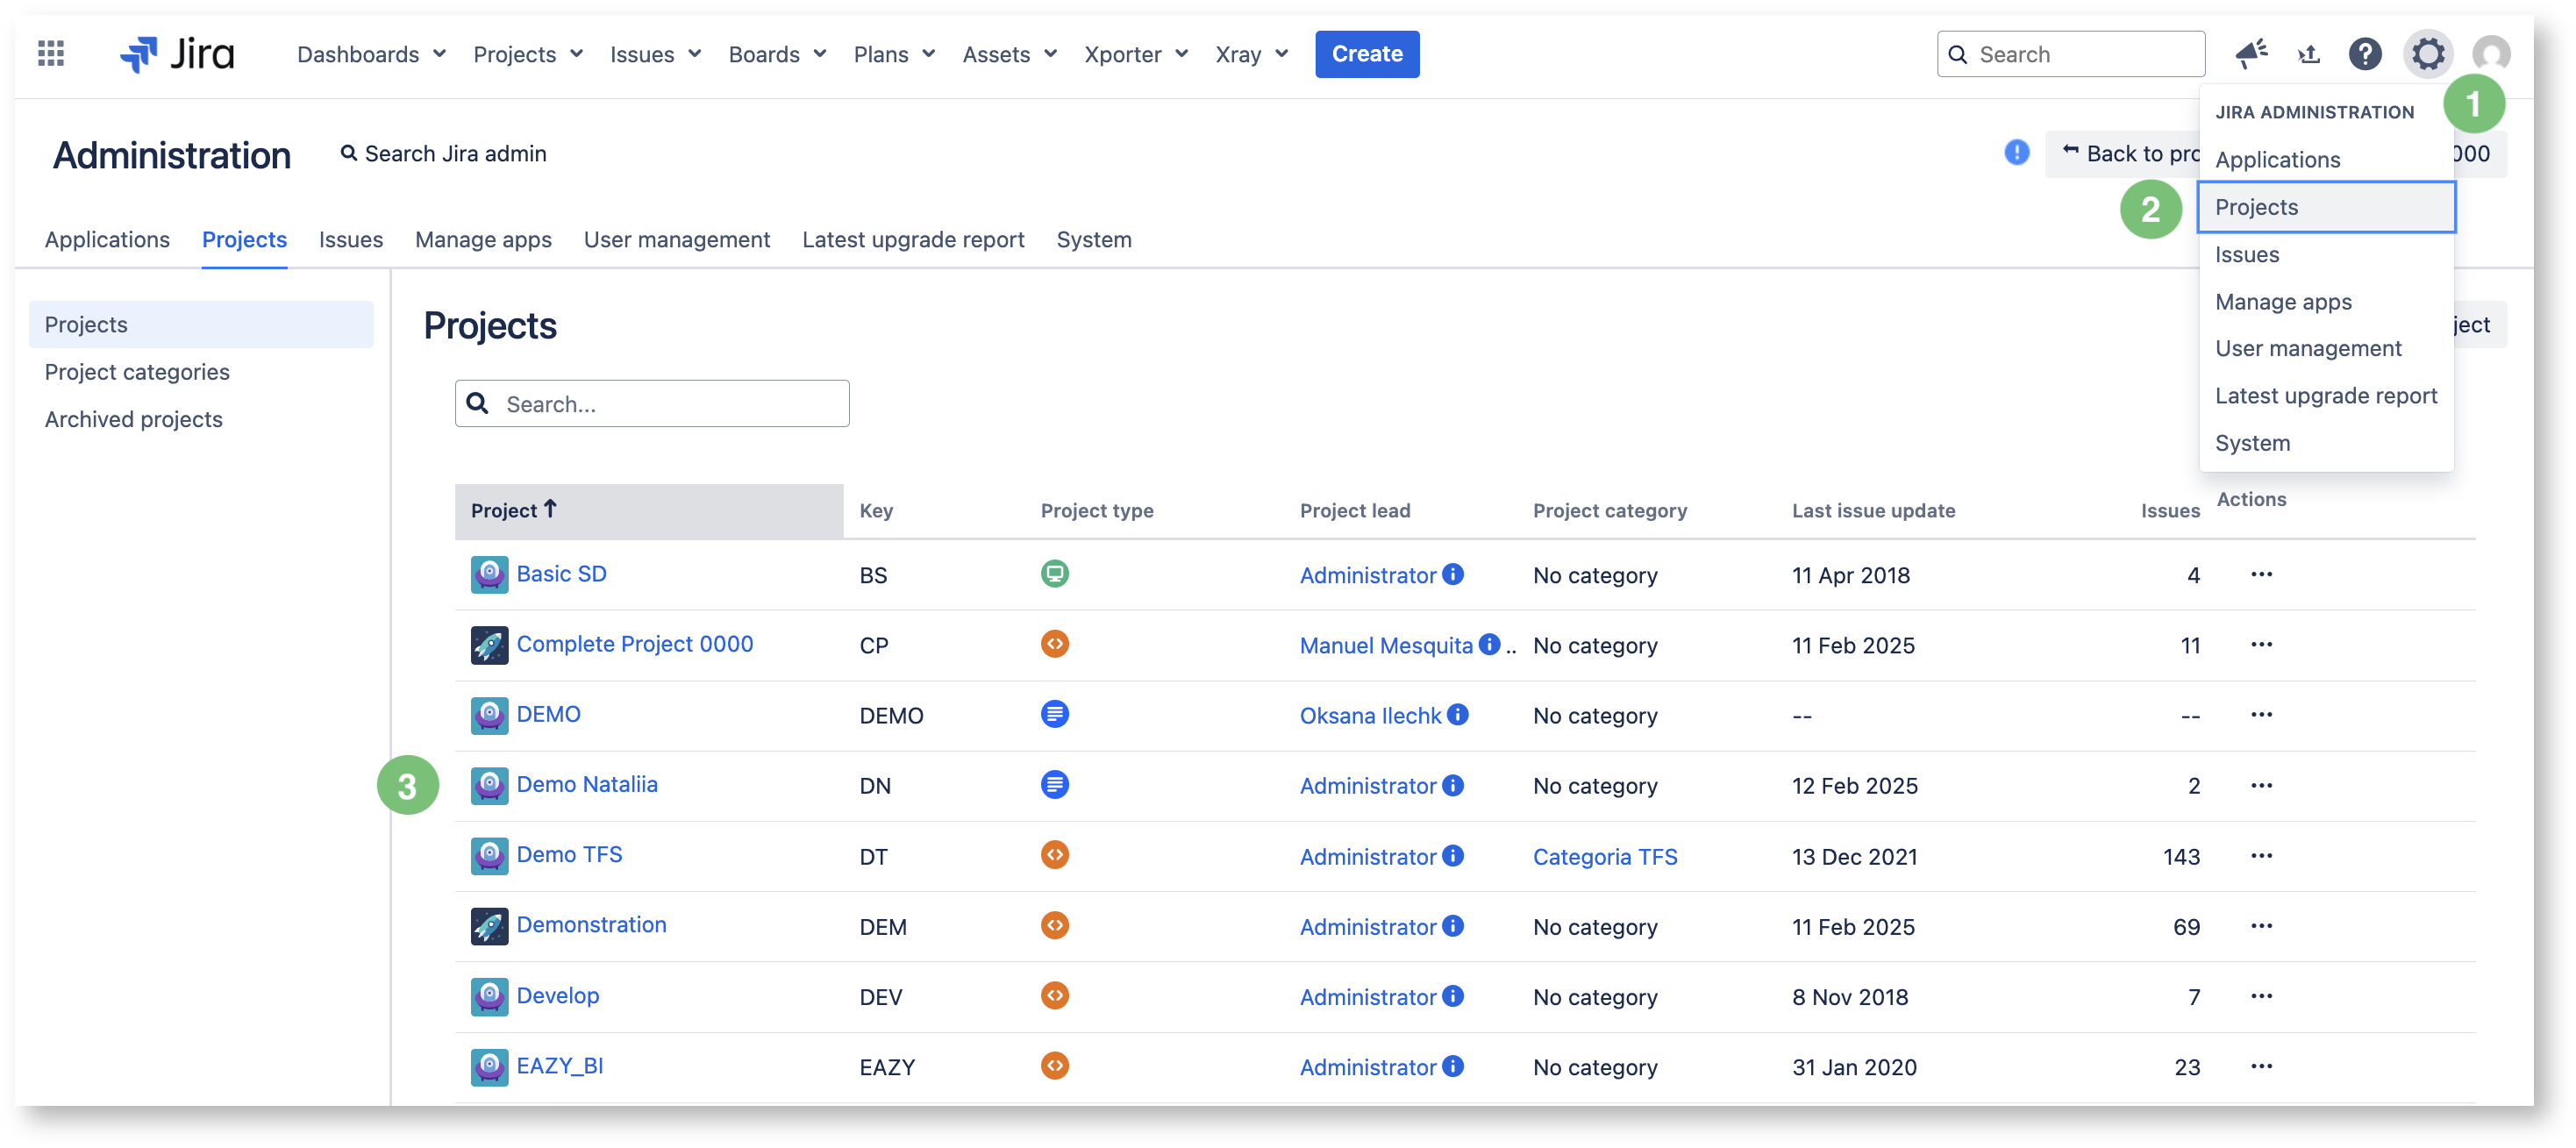
Task: Open the settings gear icon
Action: coord(2428,54)
